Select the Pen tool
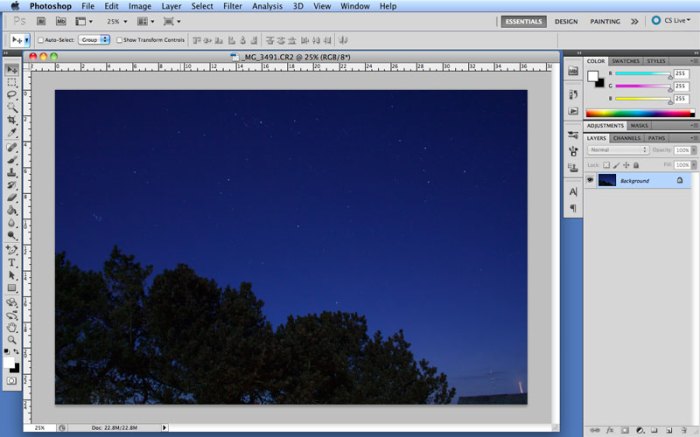This screenshot has height=437, width=700. coord(12,250)
